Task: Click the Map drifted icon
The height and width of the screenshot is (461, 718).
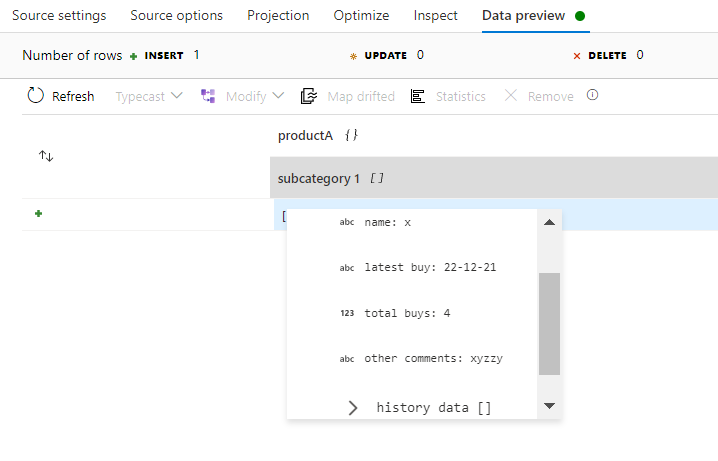Action: 309,96
